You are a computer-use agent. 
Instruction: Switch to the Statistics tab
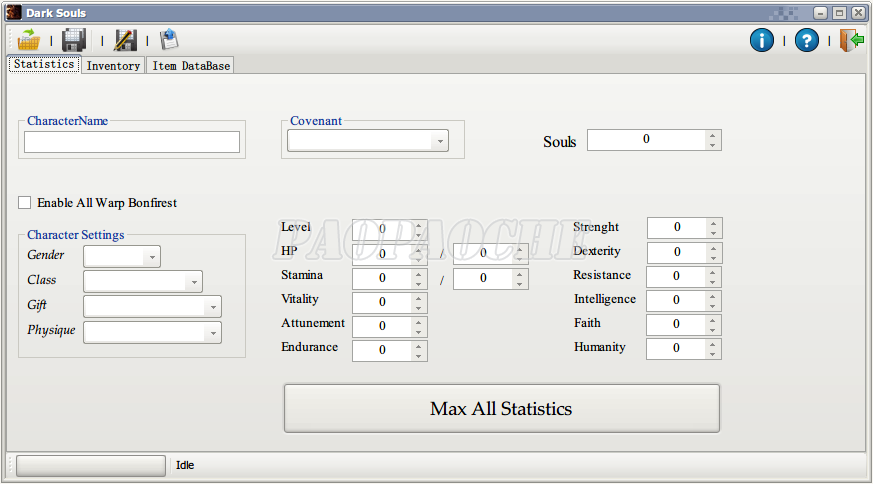coord(44,64)
